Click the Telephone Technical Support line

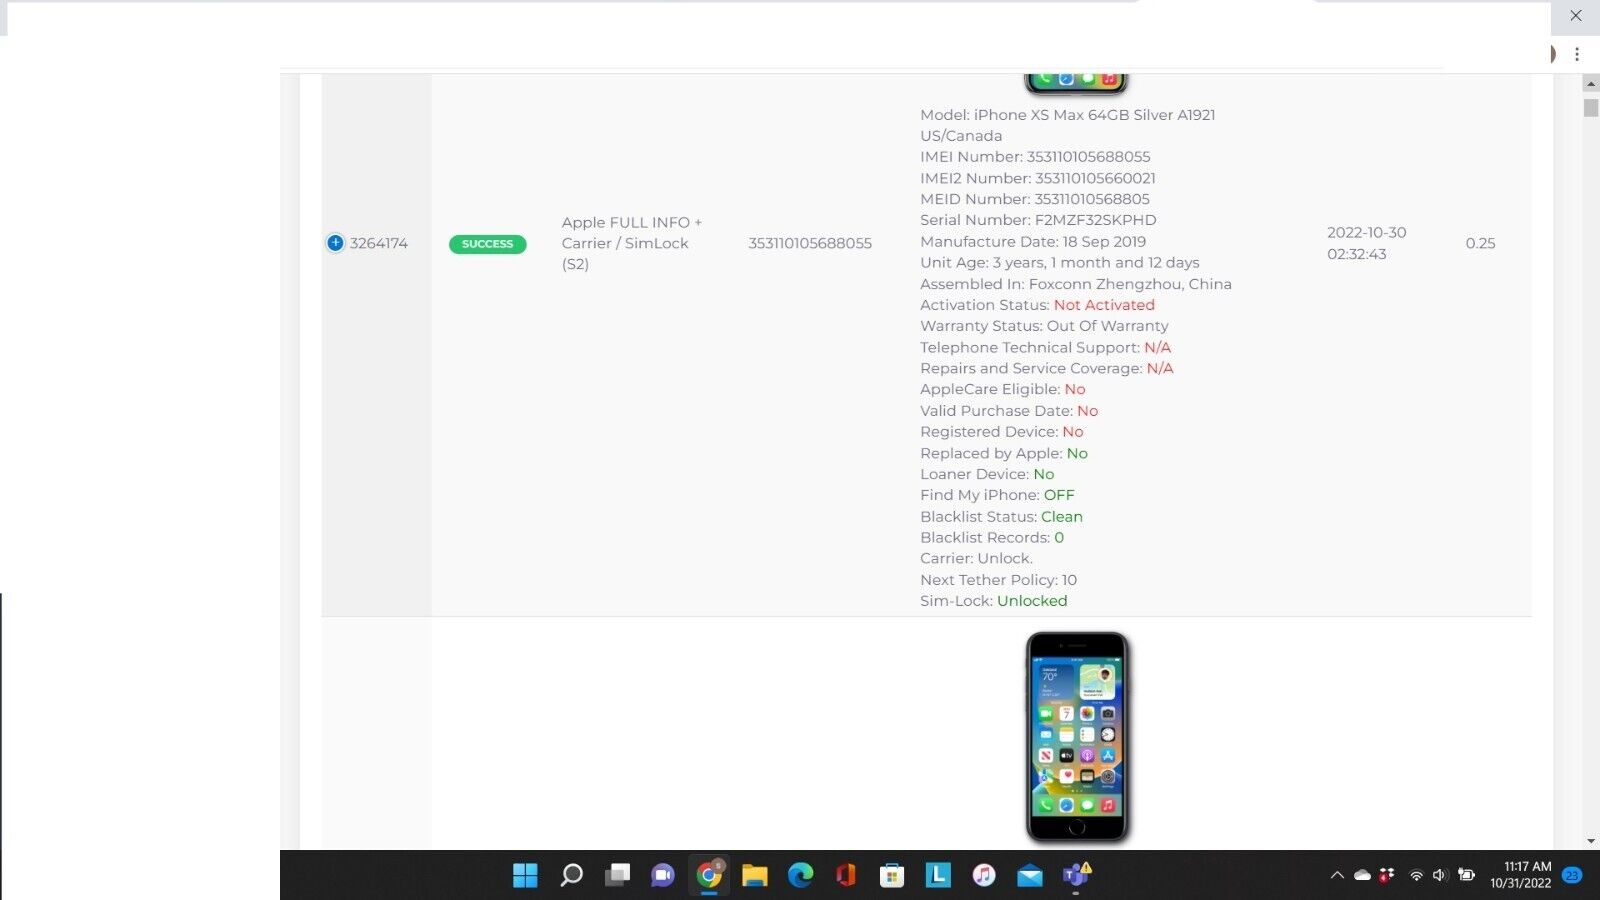(x=1046, y=347)
